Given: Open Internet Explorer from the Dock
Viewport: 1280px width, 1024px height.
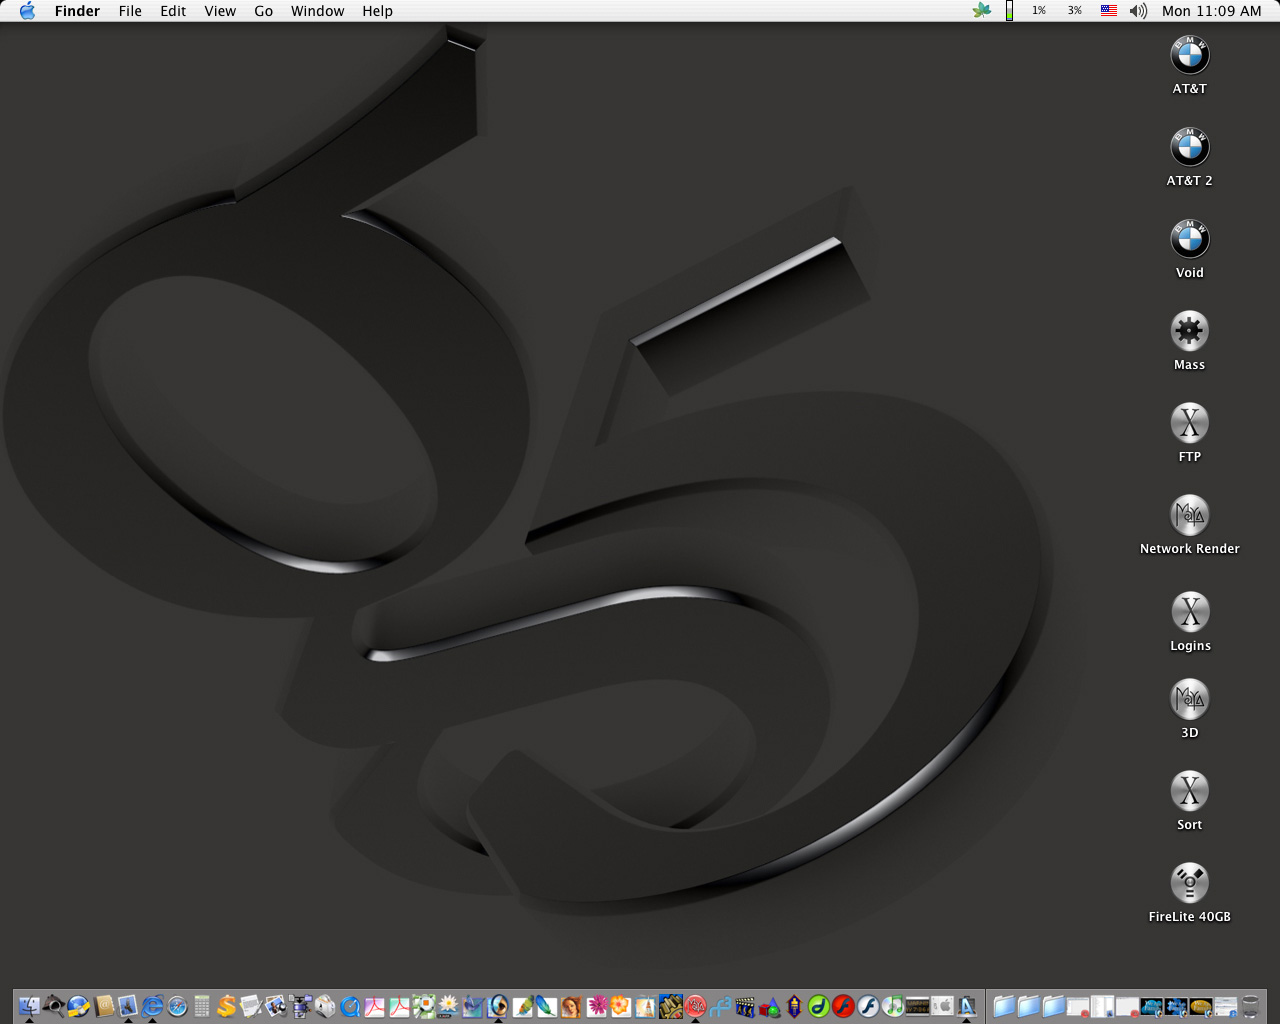Looking at the screenshot, I should pos(152,1005).
